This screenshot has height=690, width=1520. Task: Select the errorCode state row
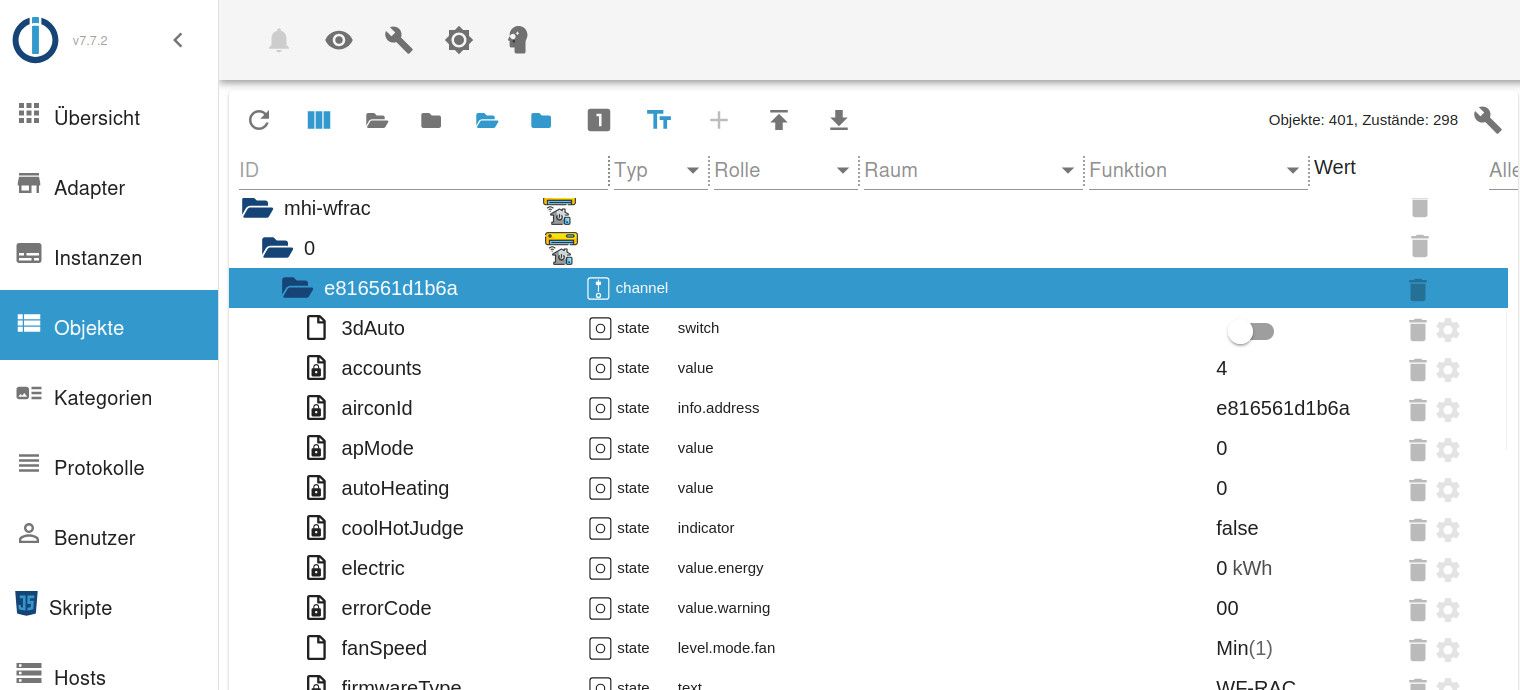coord(868,608)
